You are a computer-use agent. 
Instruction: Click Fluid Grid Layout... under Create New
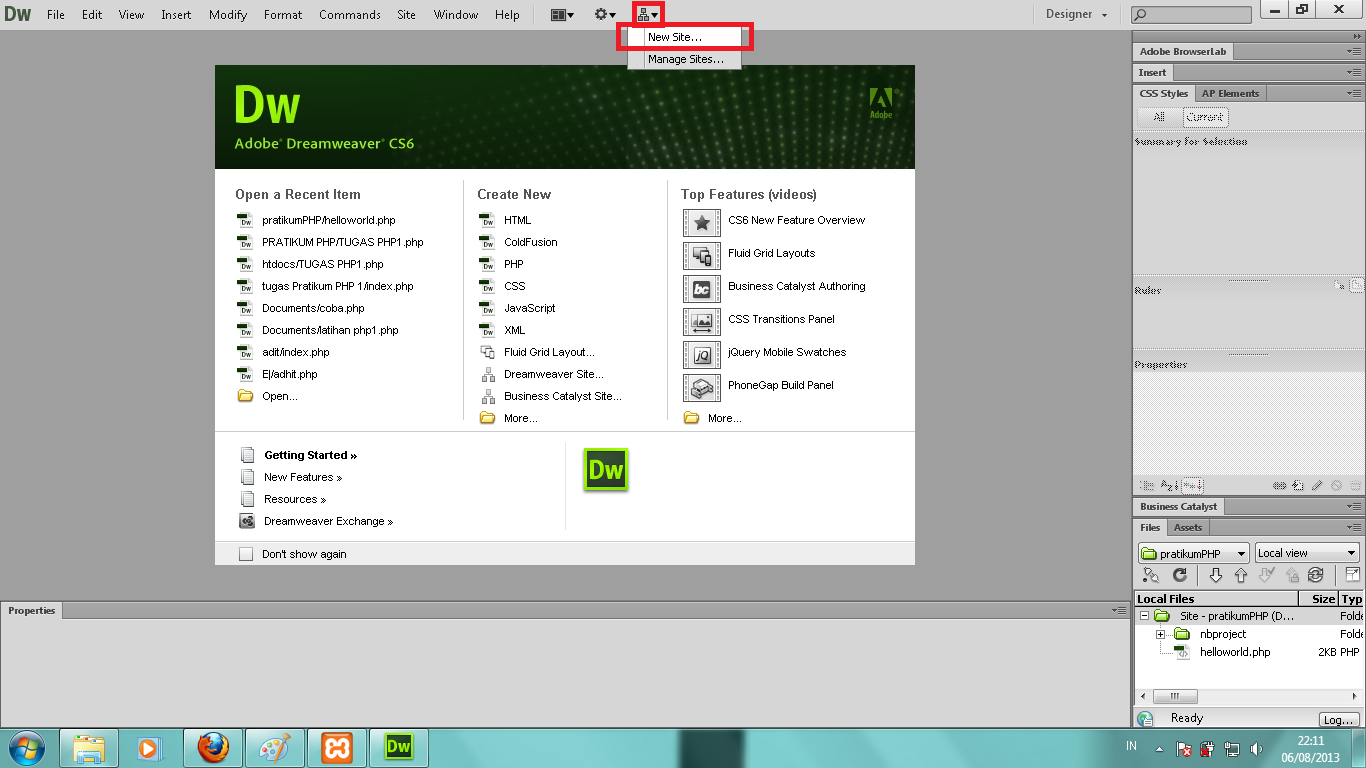[549, 352]
